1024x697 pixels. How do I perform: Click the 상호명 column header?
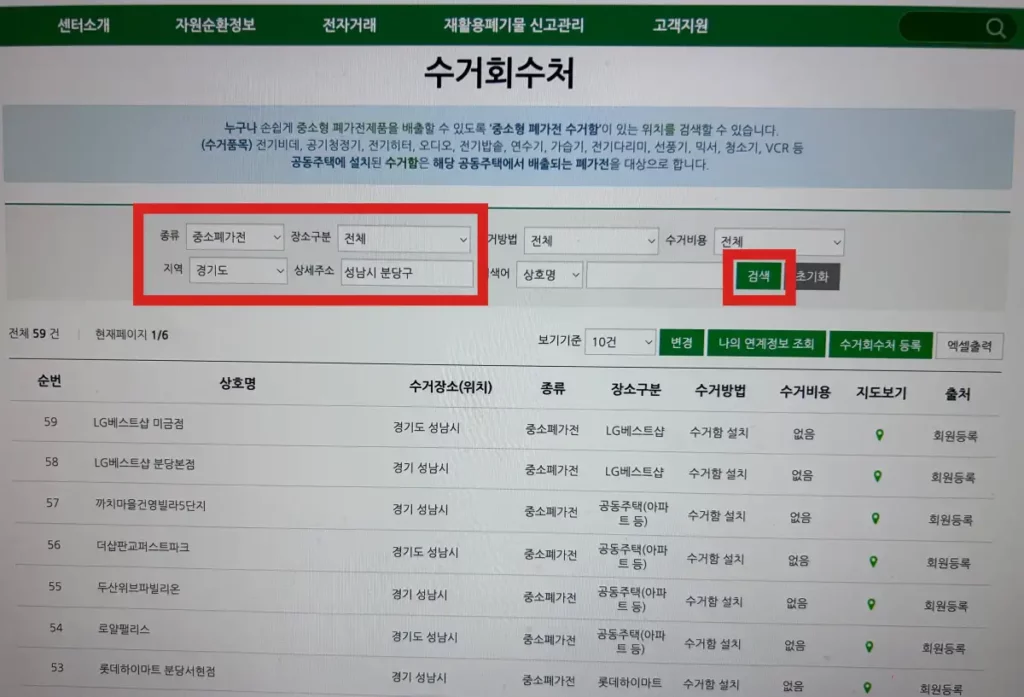(238, 383)
